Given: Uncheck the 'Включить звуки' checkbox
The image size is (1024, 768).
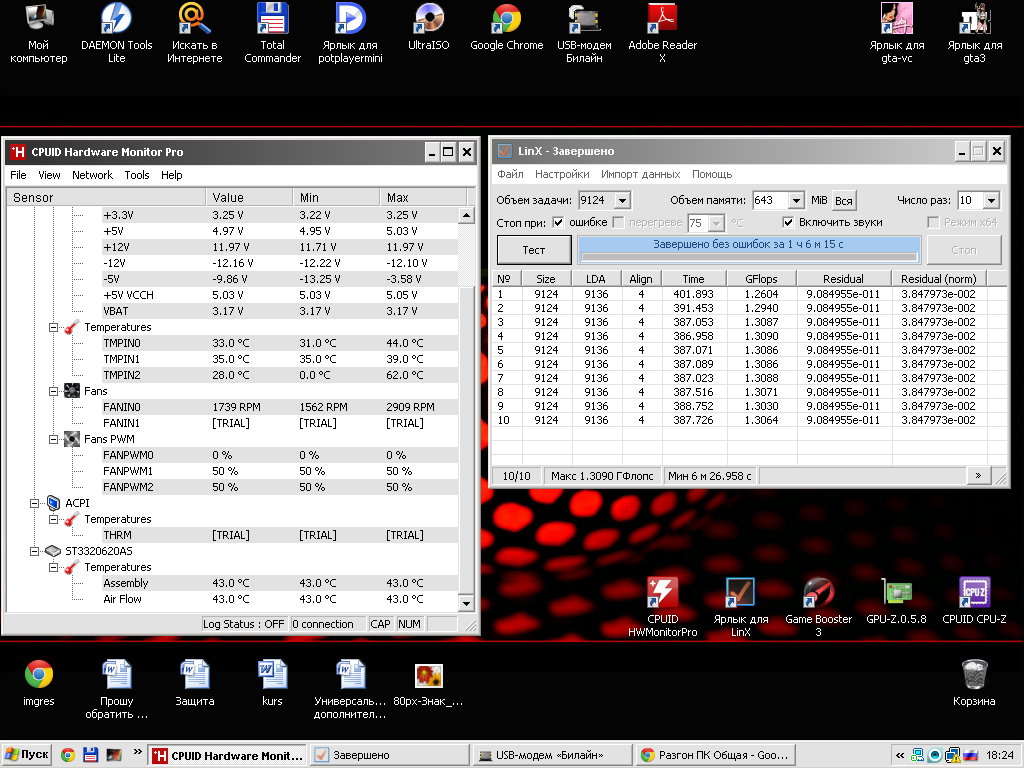Looking at the screenshot, I should point(788,222).
